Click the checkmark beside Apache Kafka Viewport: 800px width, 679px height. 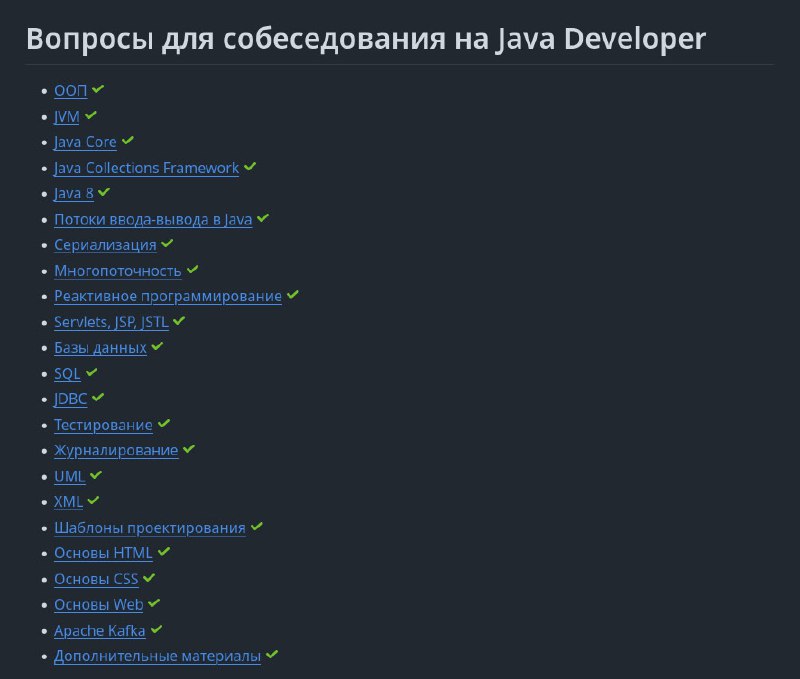156,629
